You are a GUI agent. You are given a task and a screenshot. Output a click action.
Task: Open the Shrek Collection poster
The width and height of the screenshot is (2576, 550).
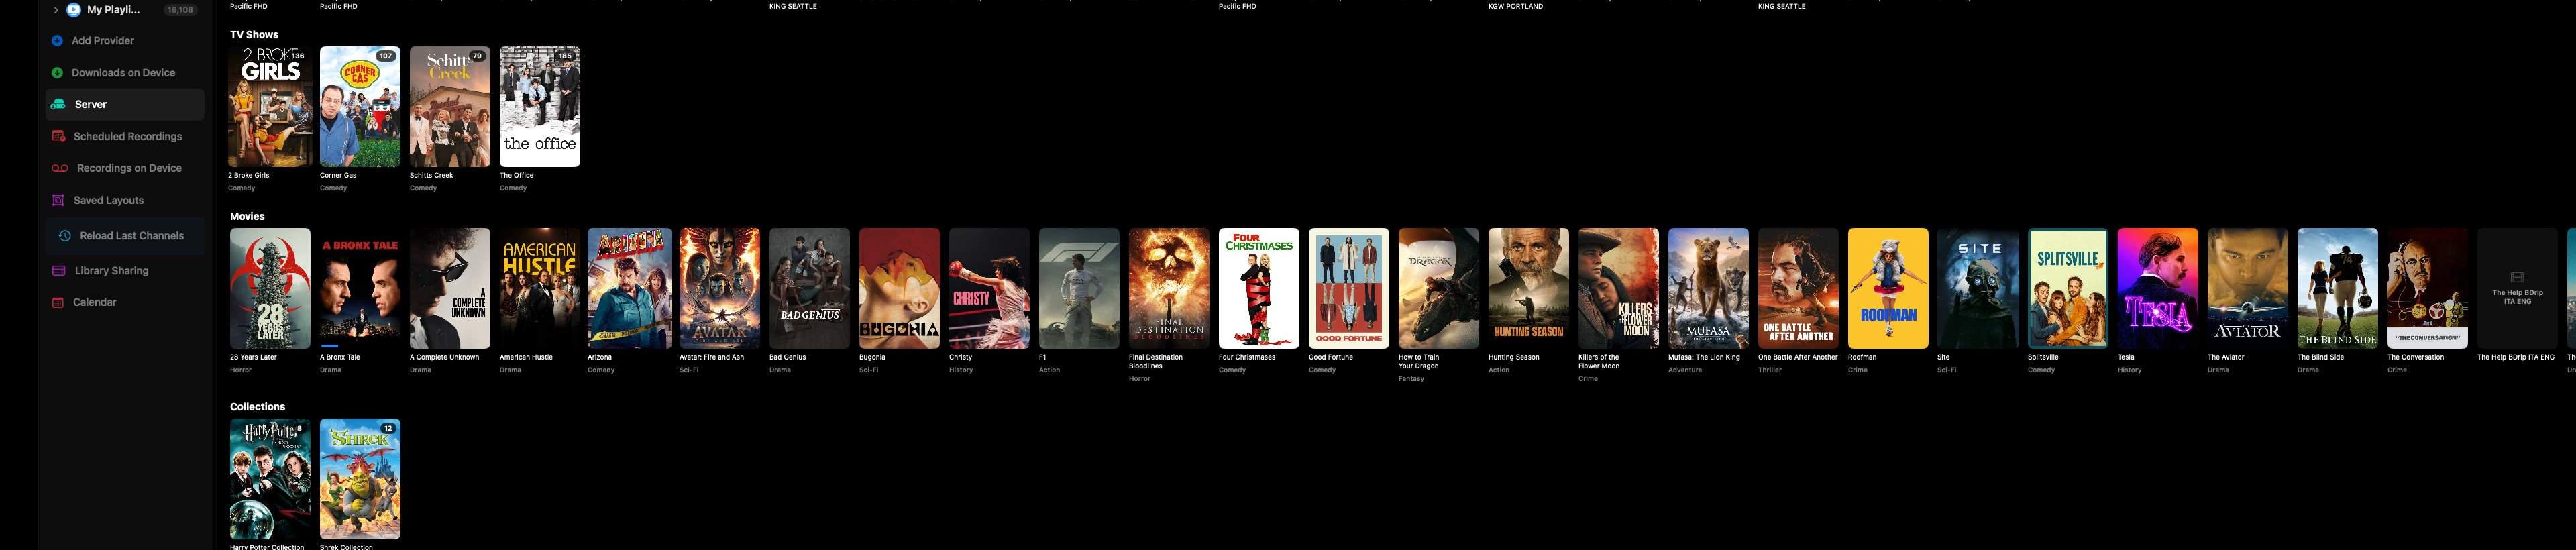tap(360, 479)
